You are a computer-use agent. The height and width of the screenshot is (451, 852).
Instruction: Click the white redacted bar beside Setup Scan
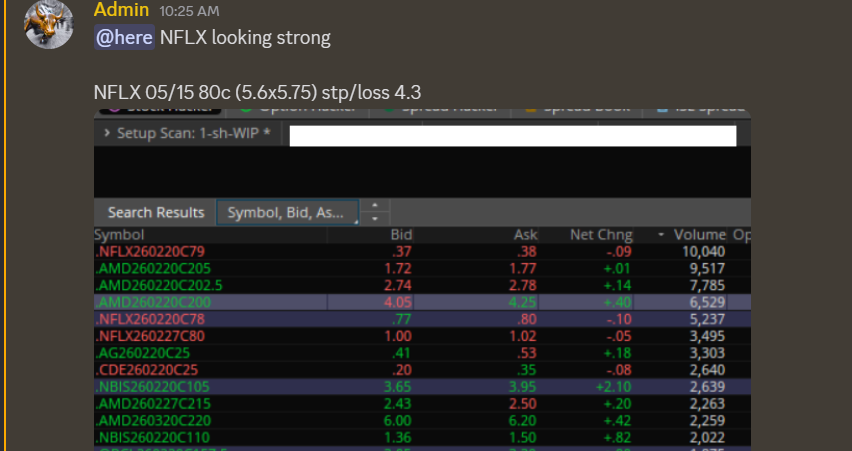[x=513, y=136]
